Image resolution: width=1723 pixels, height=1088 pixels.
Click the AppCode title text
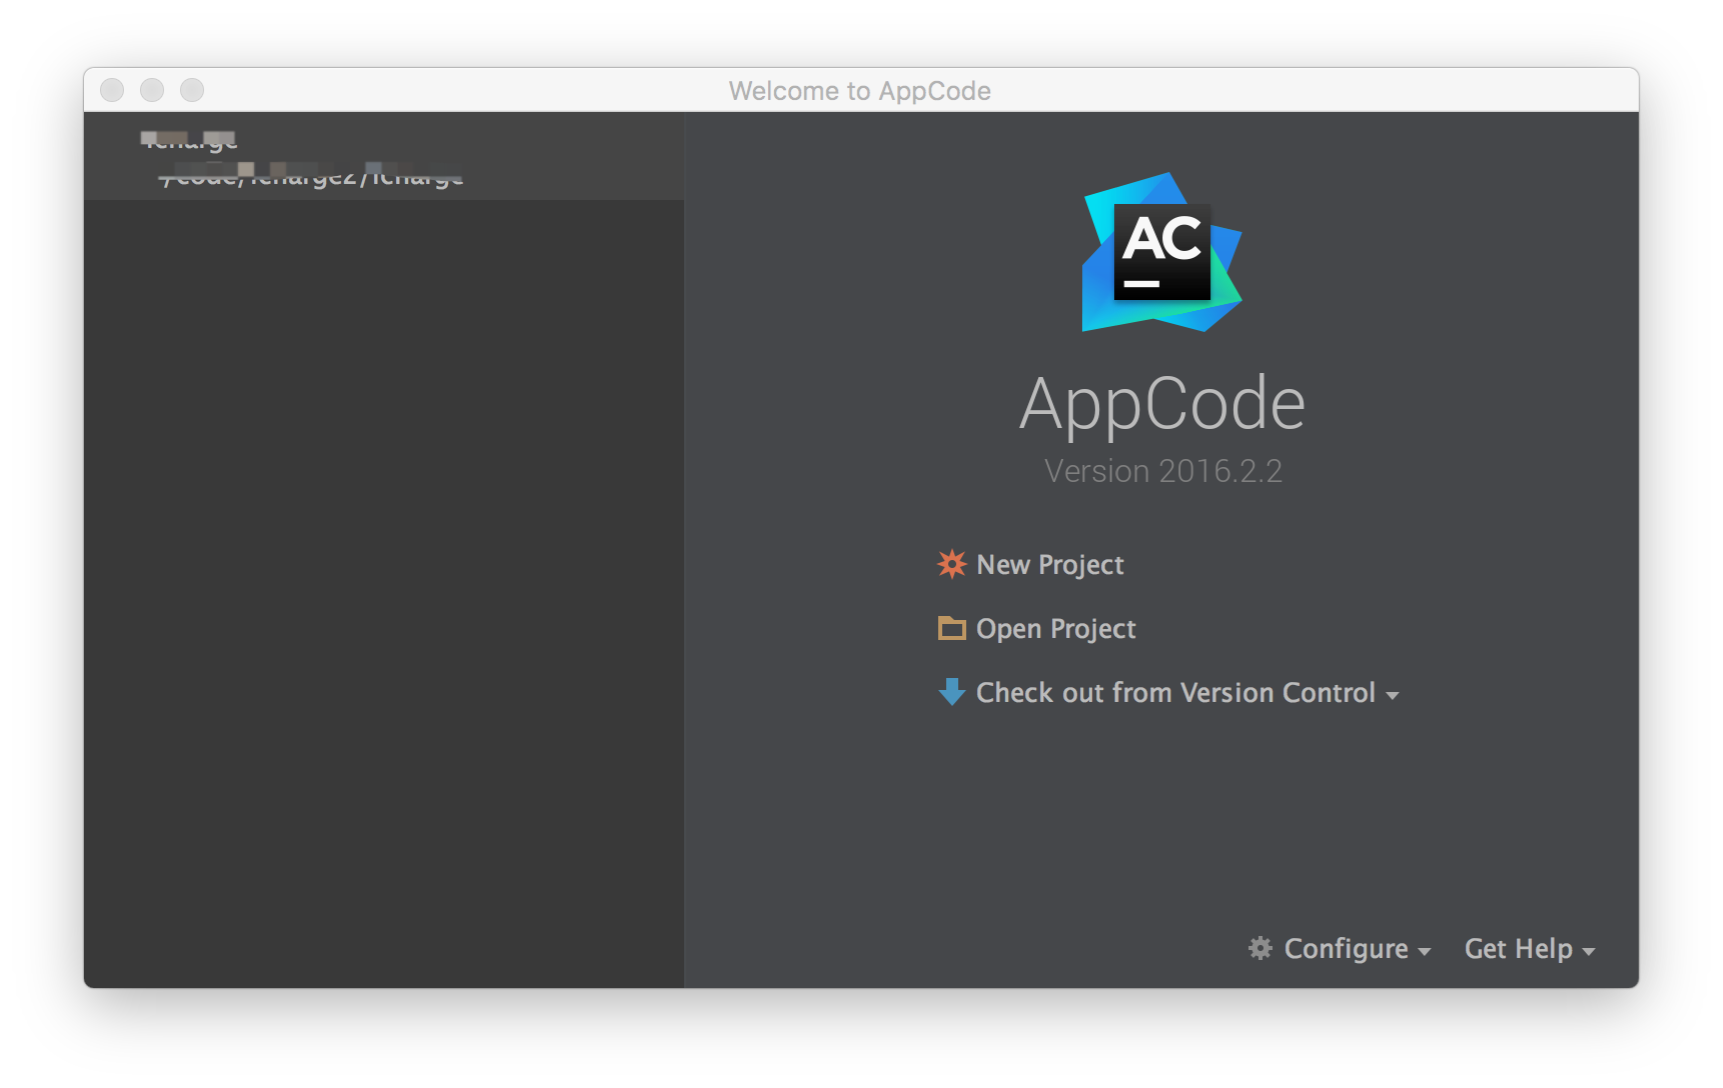pos(1161,402)
